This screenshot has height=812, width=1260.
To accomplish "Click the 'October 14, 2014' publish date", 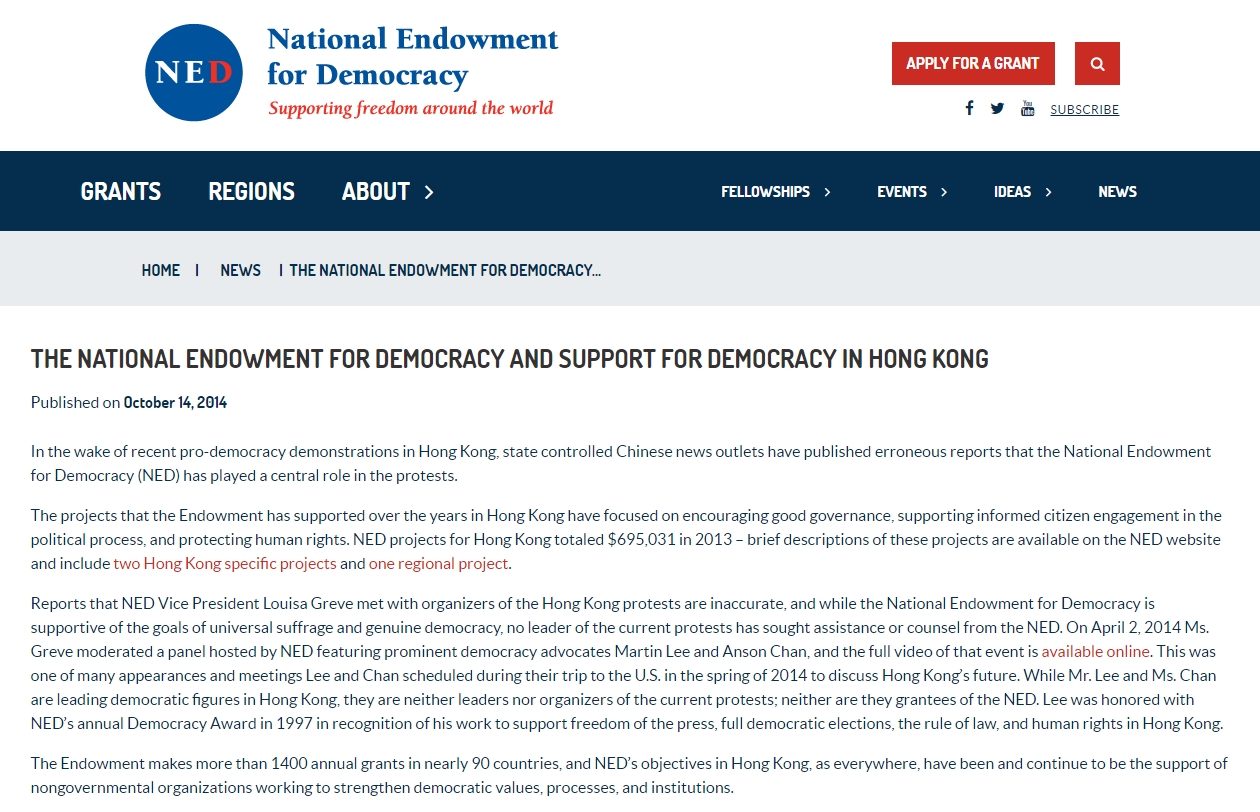I will click(x=175, y=403).
